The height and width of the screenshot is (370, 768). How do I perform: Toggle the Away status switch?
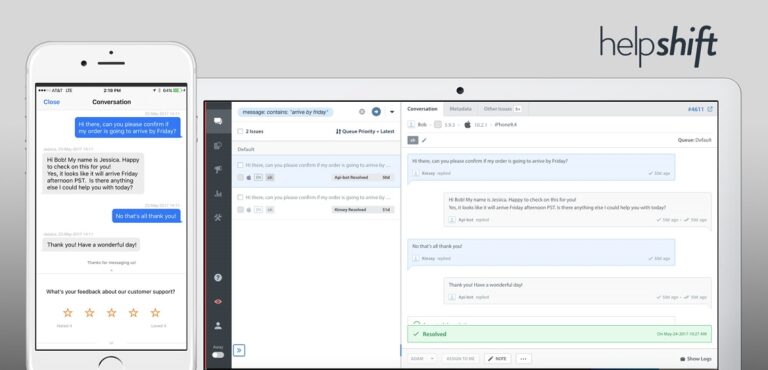pos(218,355)
